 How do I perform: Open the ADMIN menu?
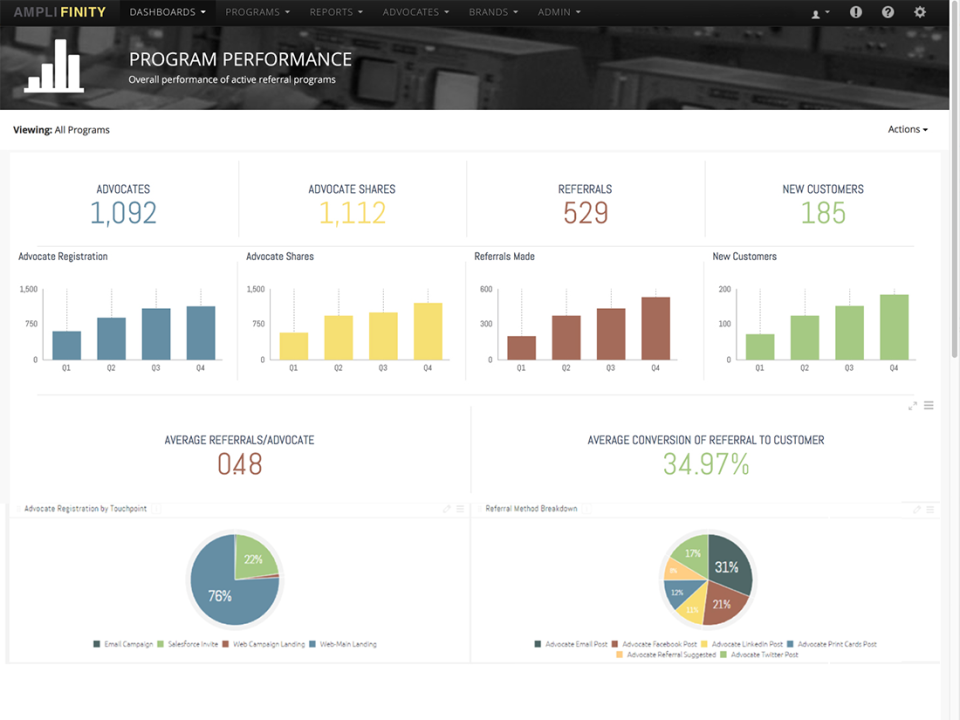(x=558, y=12)
